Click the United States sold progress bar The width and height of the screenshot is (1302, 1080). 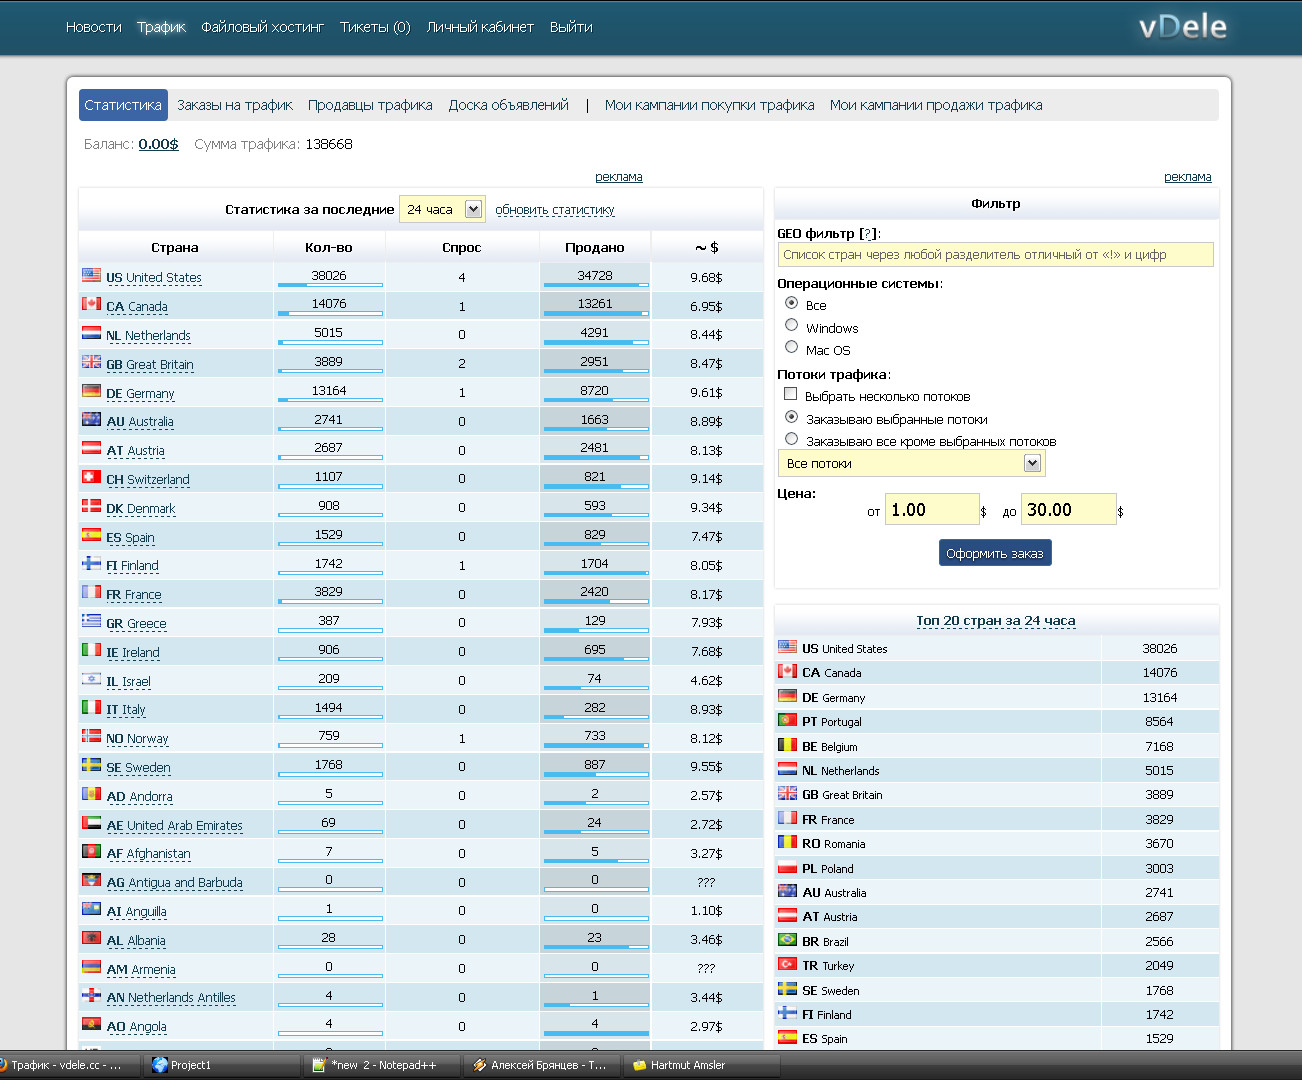pos(595,285)
